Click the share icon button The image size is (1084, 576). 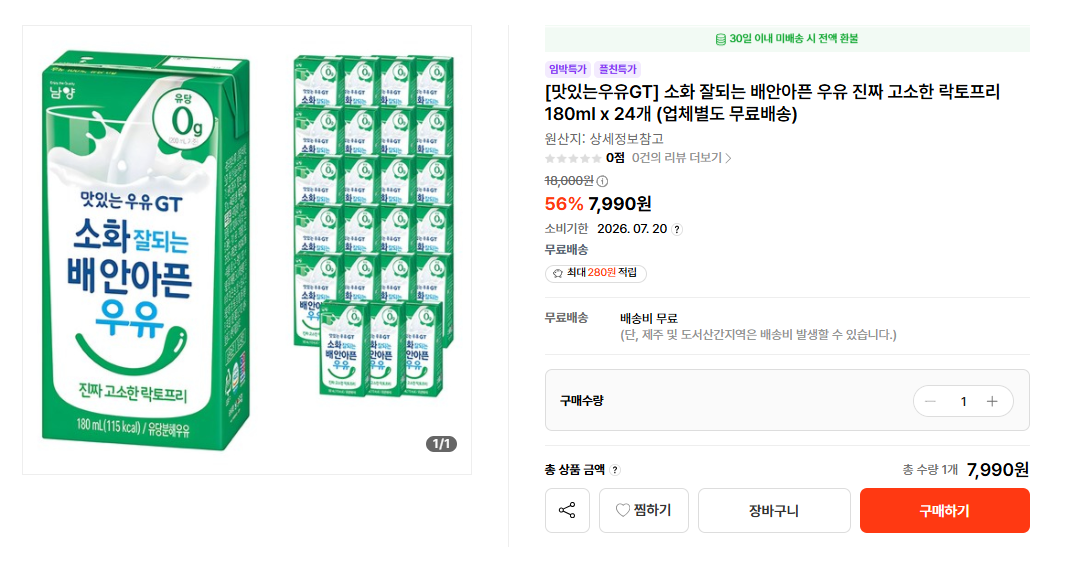tap(567, 510)
